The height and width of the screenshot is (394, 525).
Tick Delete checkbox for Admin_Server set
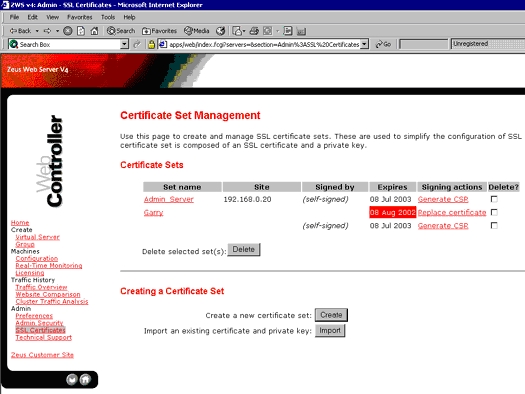[494, 199]
